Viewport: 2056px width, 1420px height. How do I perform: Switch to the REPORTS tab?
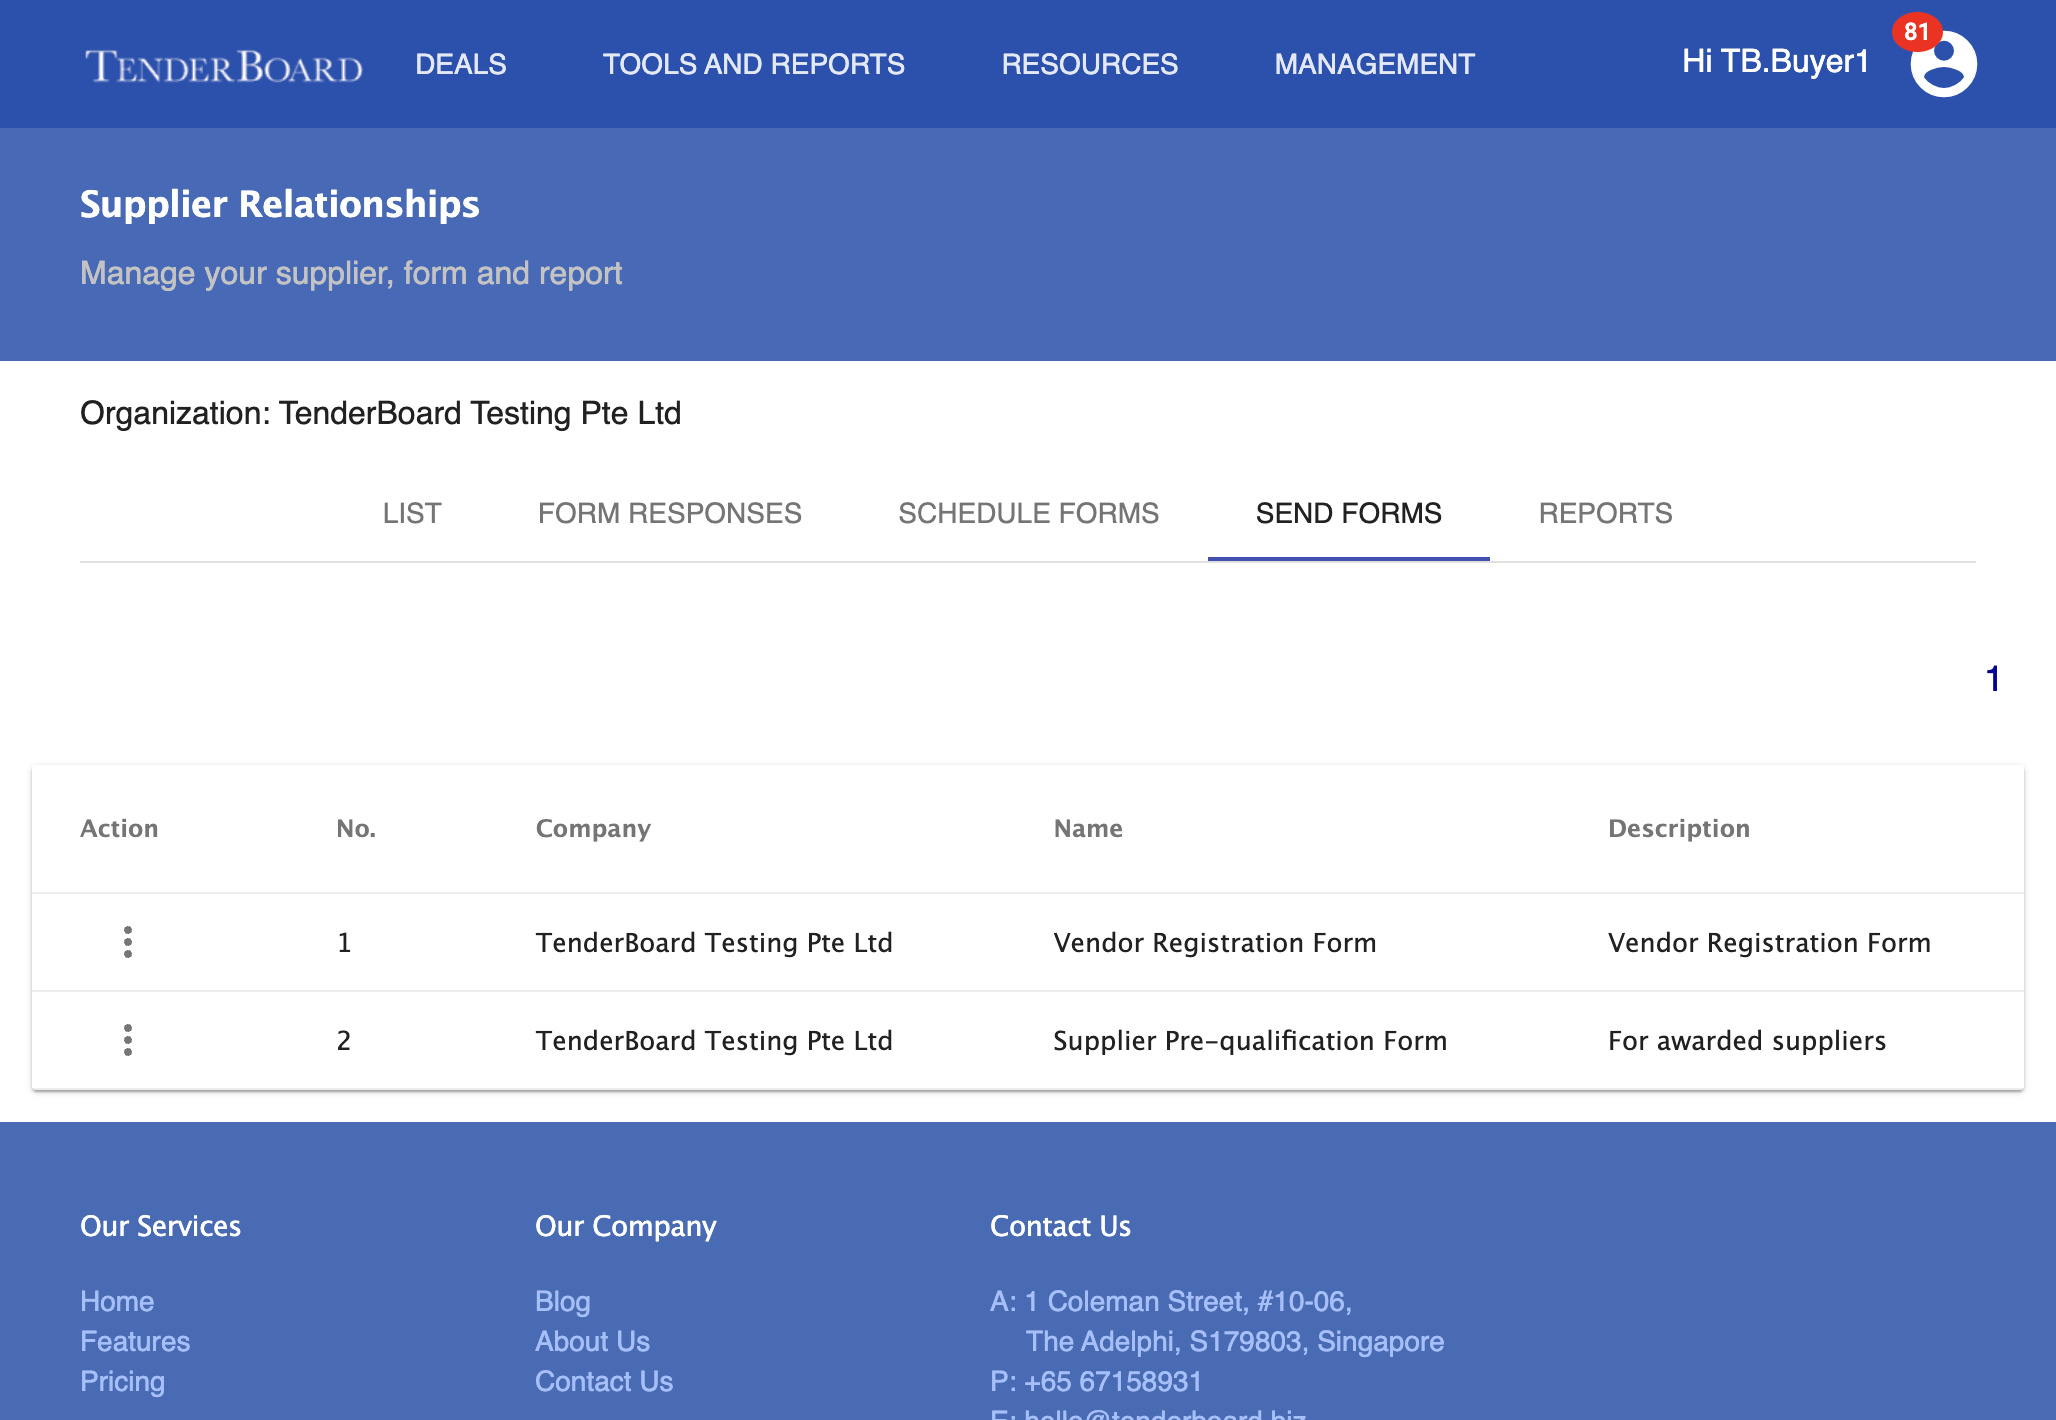(1605, 513)
